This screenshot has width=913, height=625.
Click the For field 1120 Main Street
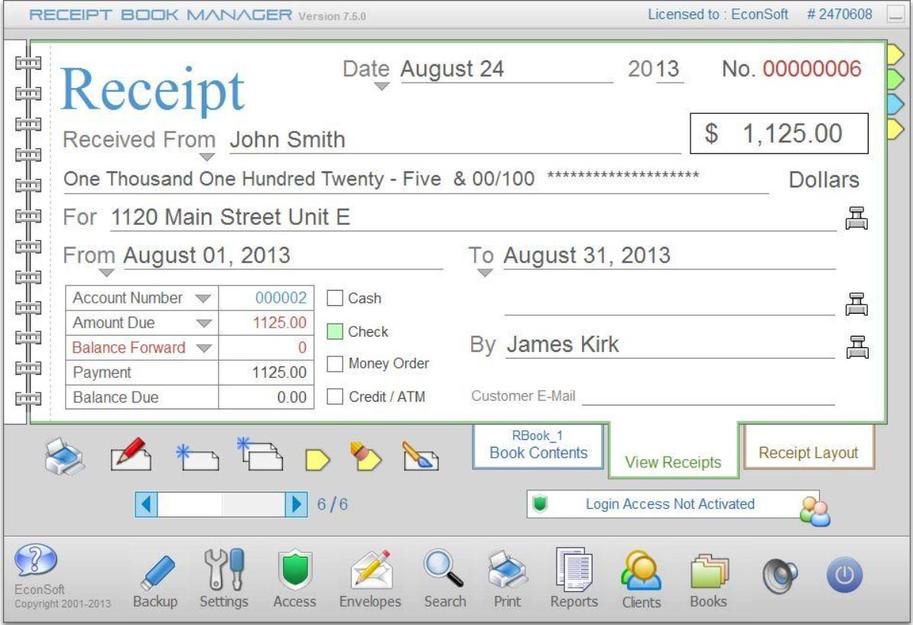pos(473,217)
